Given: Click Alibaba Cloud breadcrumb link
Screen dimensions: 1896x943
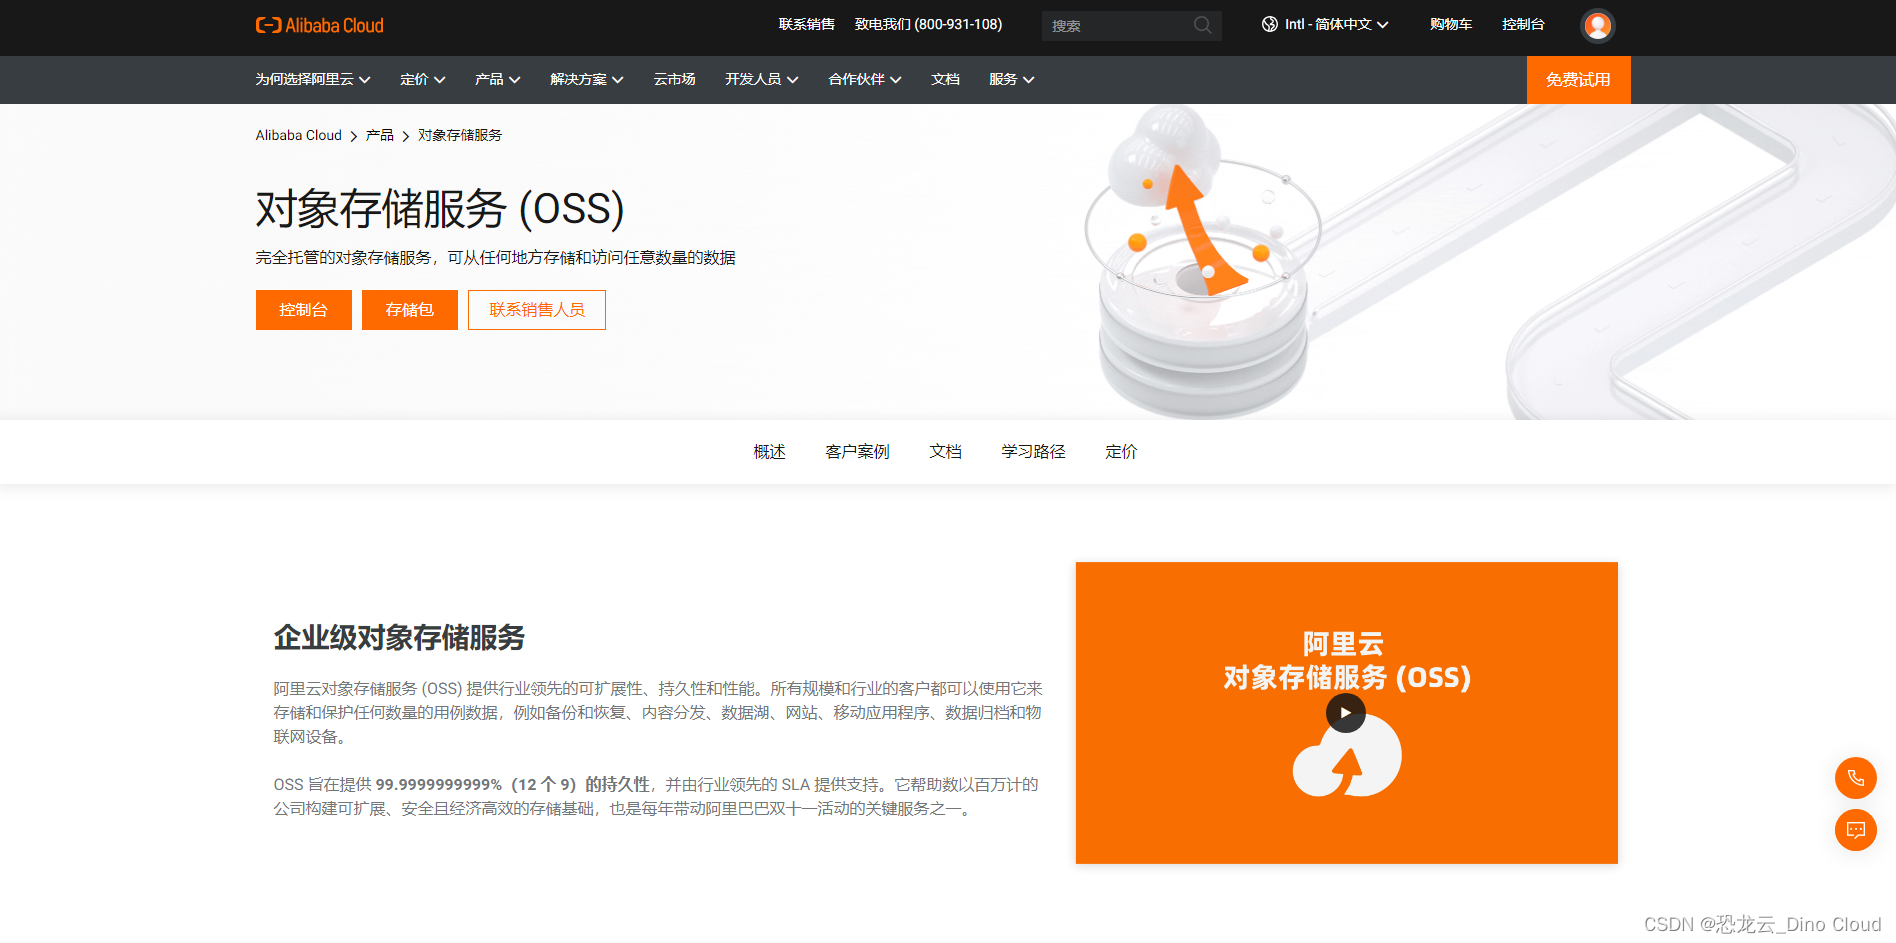Looking at the screenshot, I should 298,135.
